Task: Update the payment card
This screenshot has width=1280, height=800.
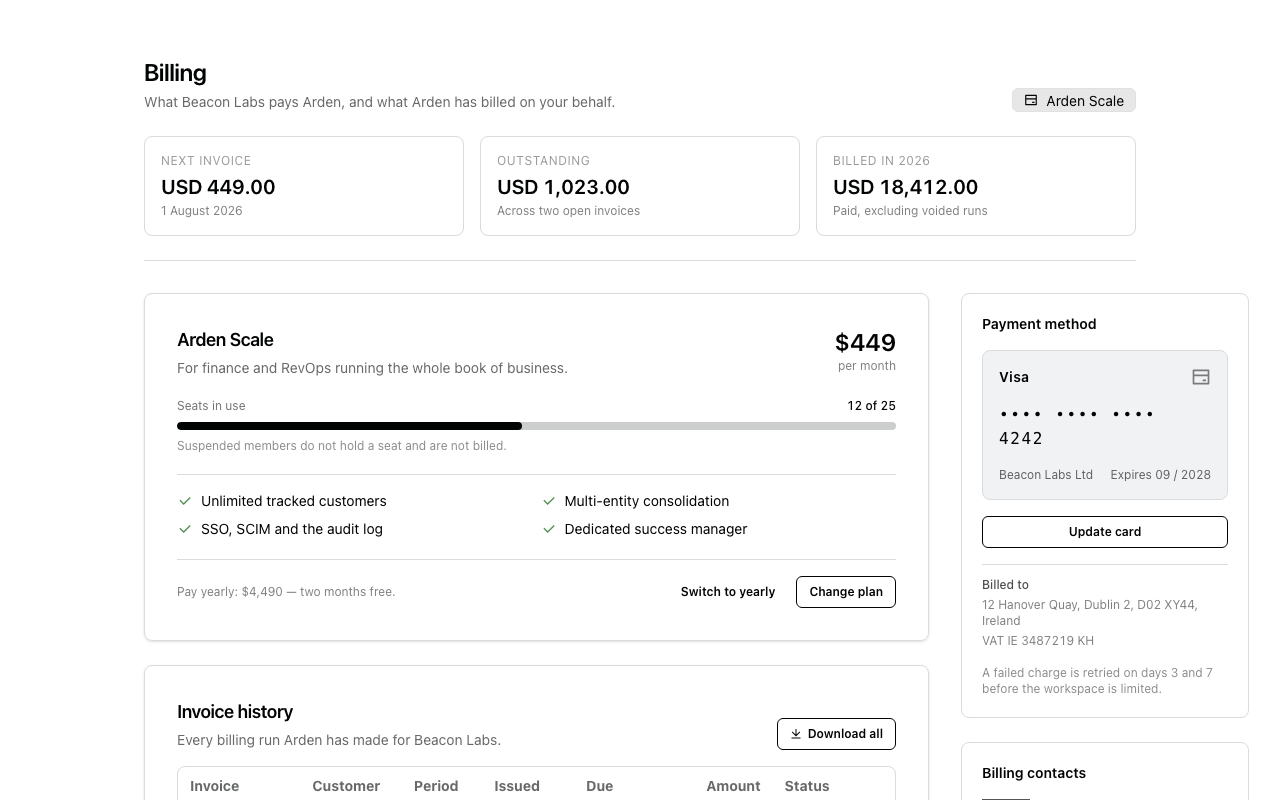Action: pyautogui.click(x=1105, y=532)
